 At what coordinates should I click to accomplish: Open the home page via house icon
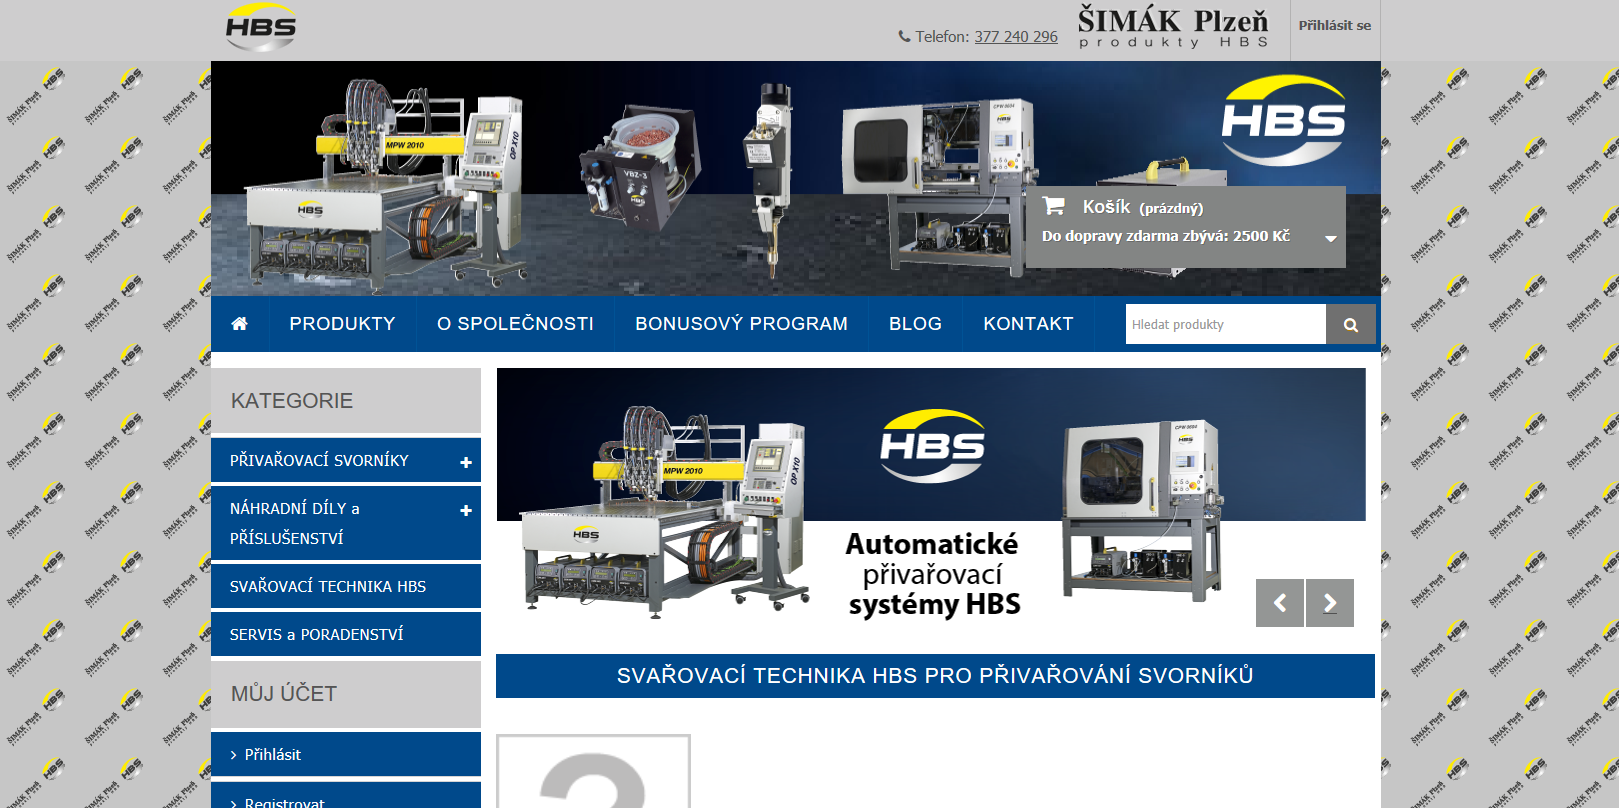240,324
